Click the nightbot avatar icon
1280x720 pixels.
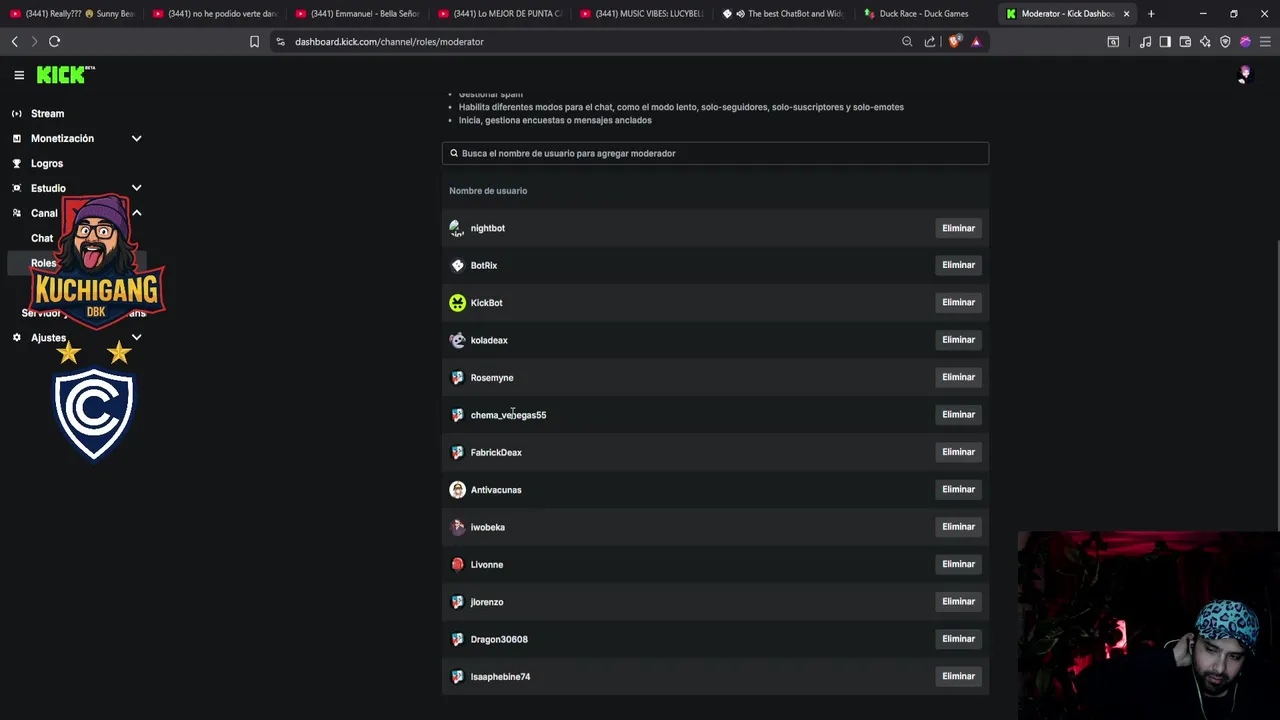click(x=457, y=228)
